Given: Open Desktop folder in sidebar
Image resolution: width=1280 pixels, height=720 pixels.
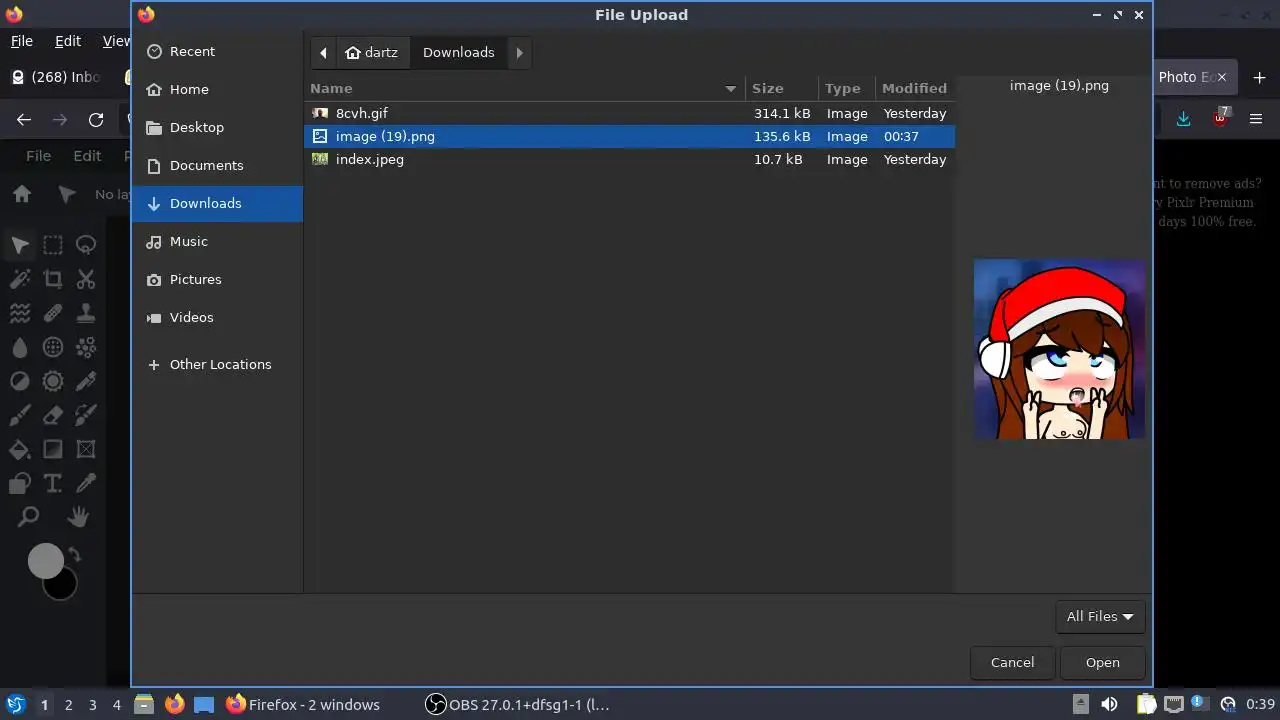Looking at the screenshot, I should click(217, 127).
